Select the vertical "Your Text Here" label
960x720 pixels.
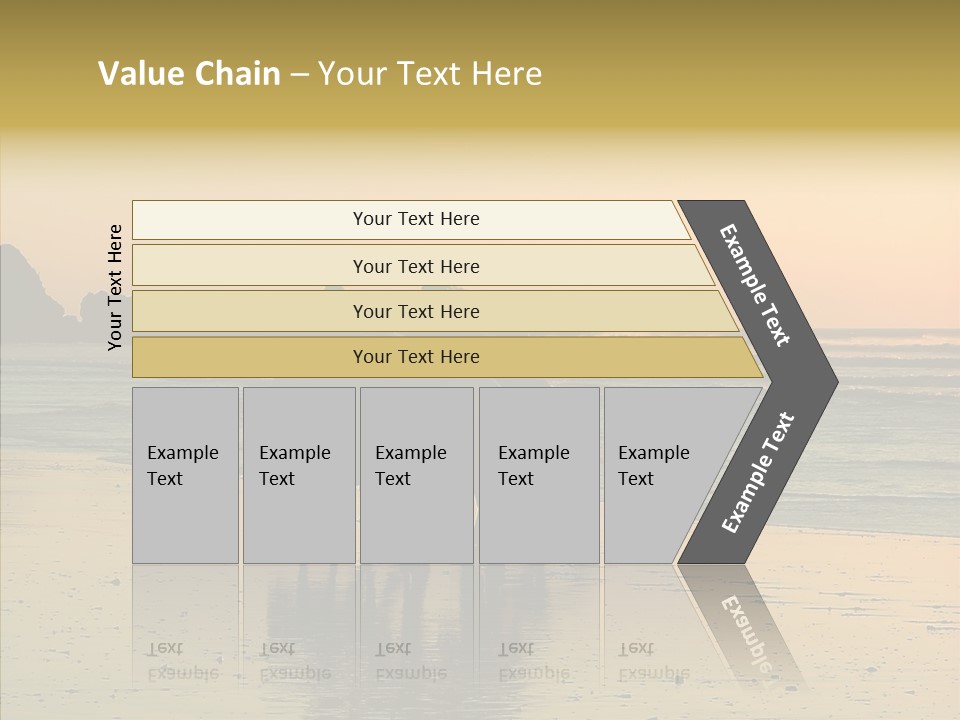115,287
